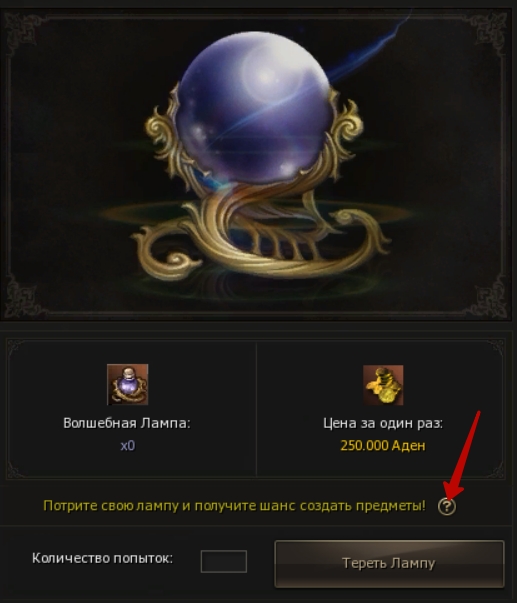Image resolution: width=517 pixels, height=603 pixels.
Task: Click top-left ornamental corner of banner
Action: [x=21, y=31]
